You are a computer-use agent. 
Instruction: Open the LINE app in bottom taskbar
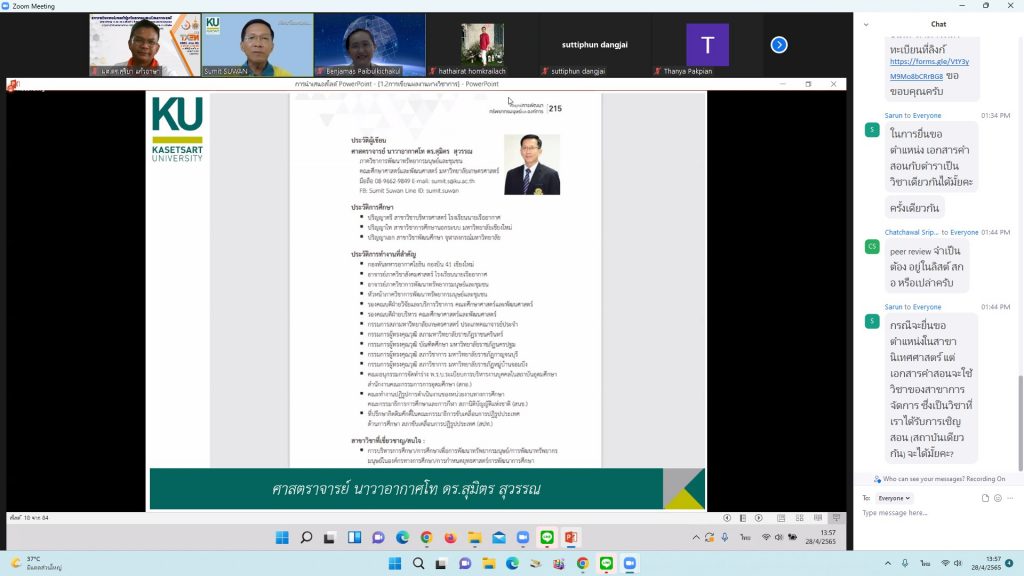pyautogui.click(x=606, y=563)
